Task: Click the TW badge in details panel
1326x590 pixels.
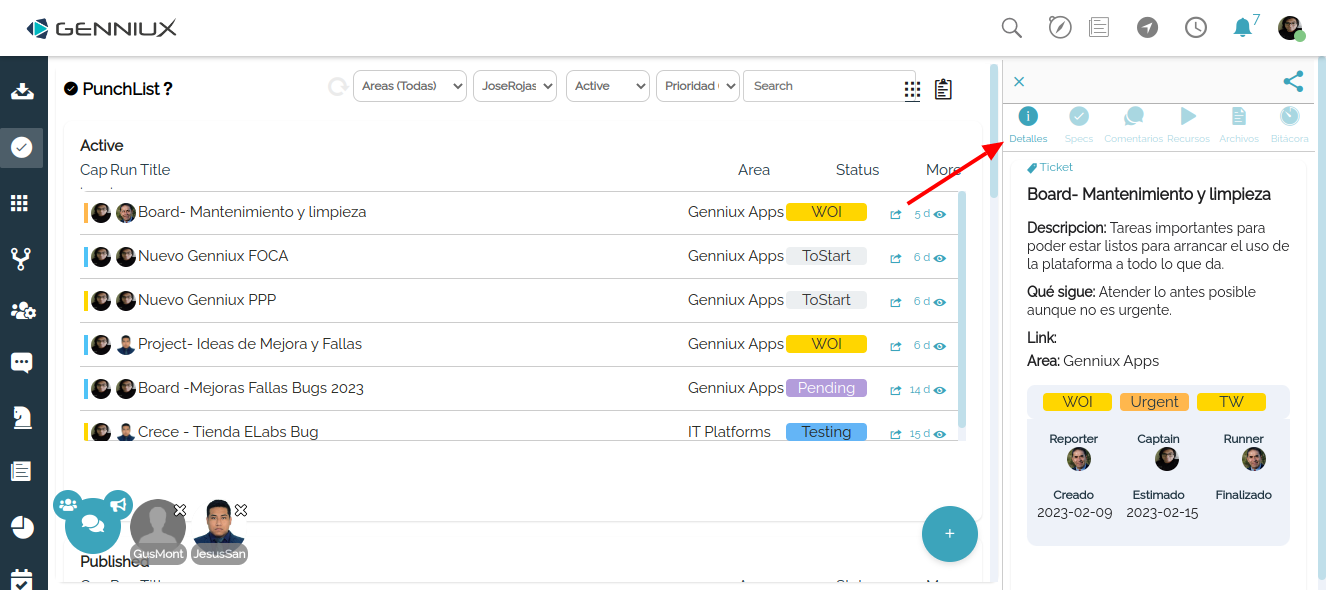Action: click(x=1231, y=402)
